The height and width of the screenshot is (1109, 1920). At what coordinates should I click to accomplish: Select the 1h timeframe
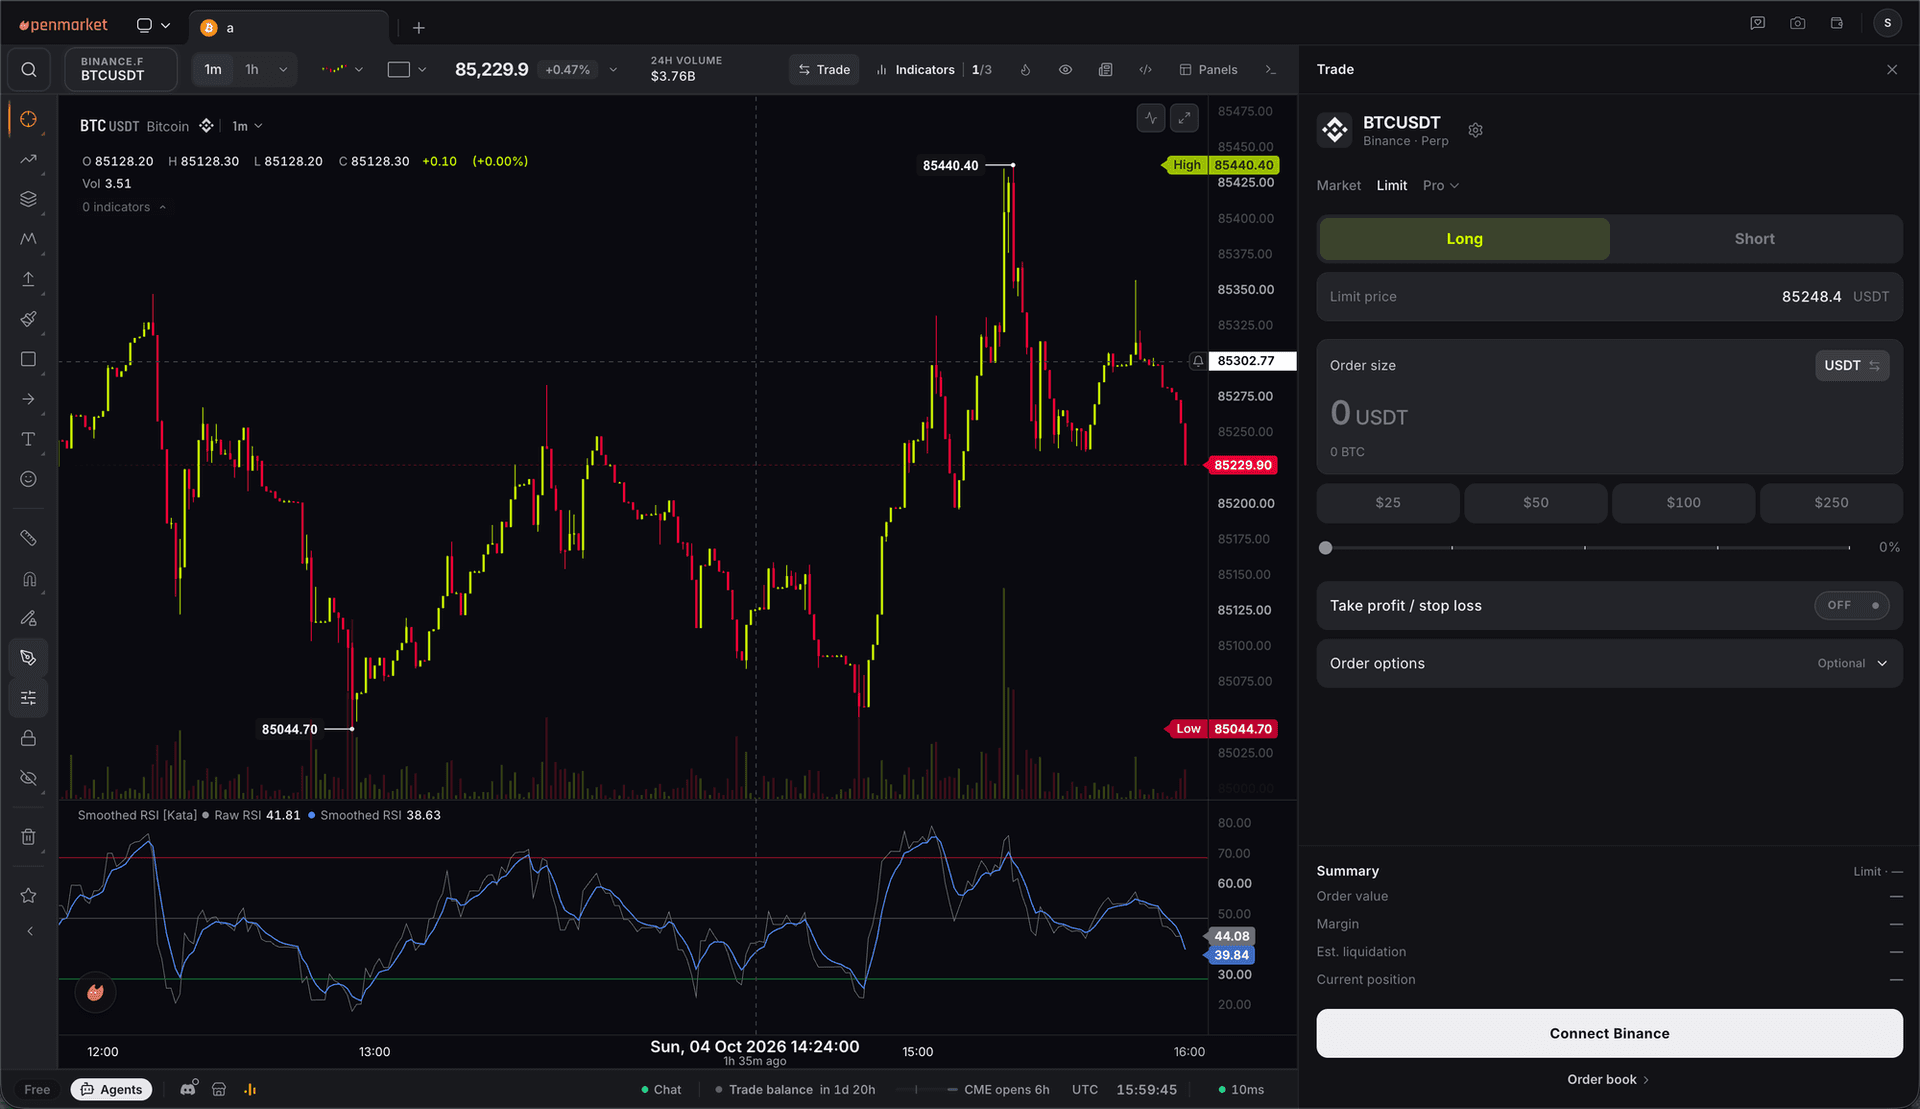point(252,69)
